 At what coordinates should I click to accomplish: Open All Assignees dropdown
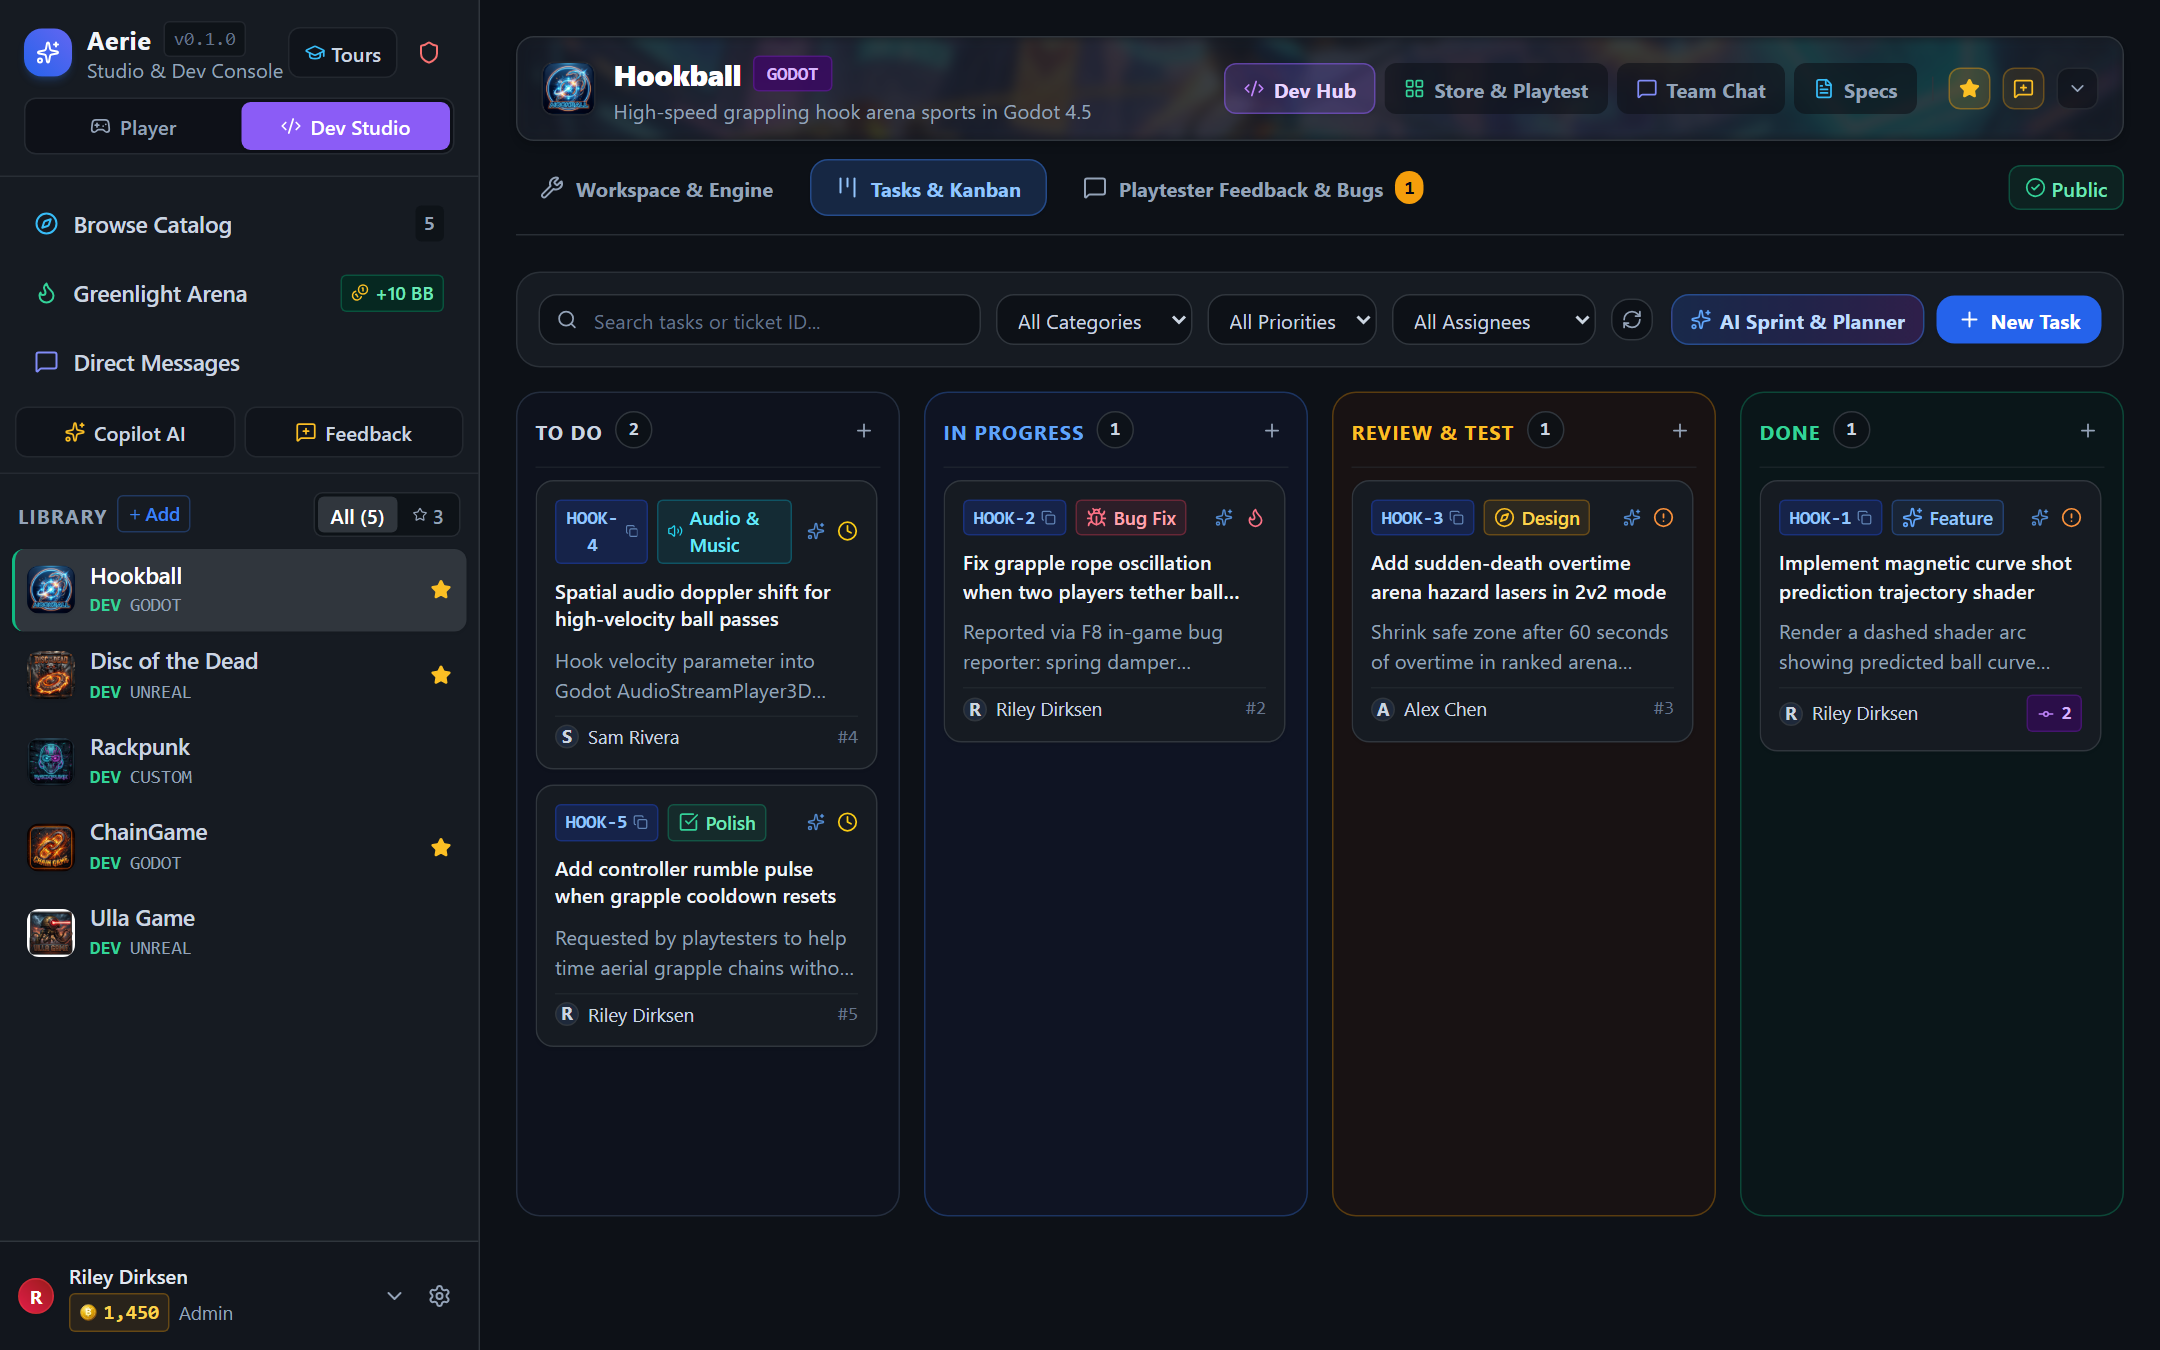(x=1494, y=320)
